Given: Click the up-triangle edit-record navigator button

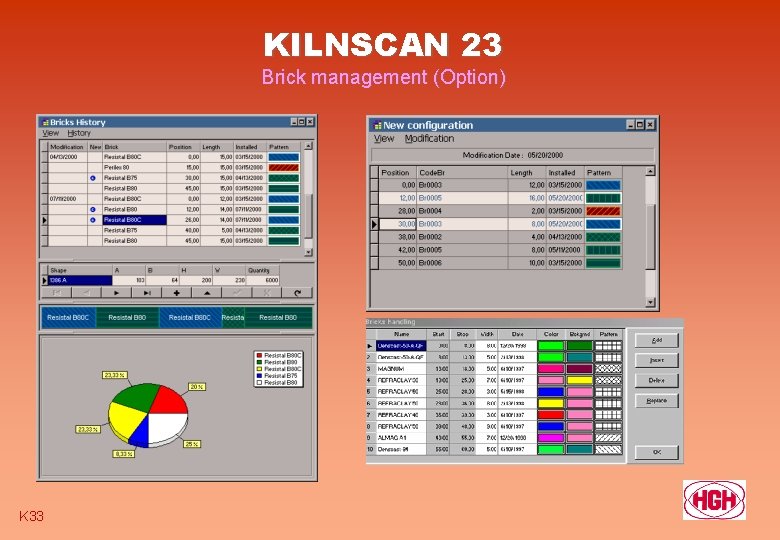Looking at the screenshot, I should [207, 293].
